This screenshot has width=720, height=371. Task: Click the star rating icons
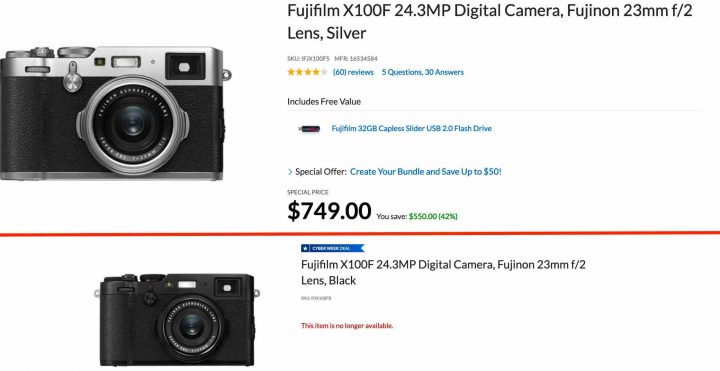(308, 72)
